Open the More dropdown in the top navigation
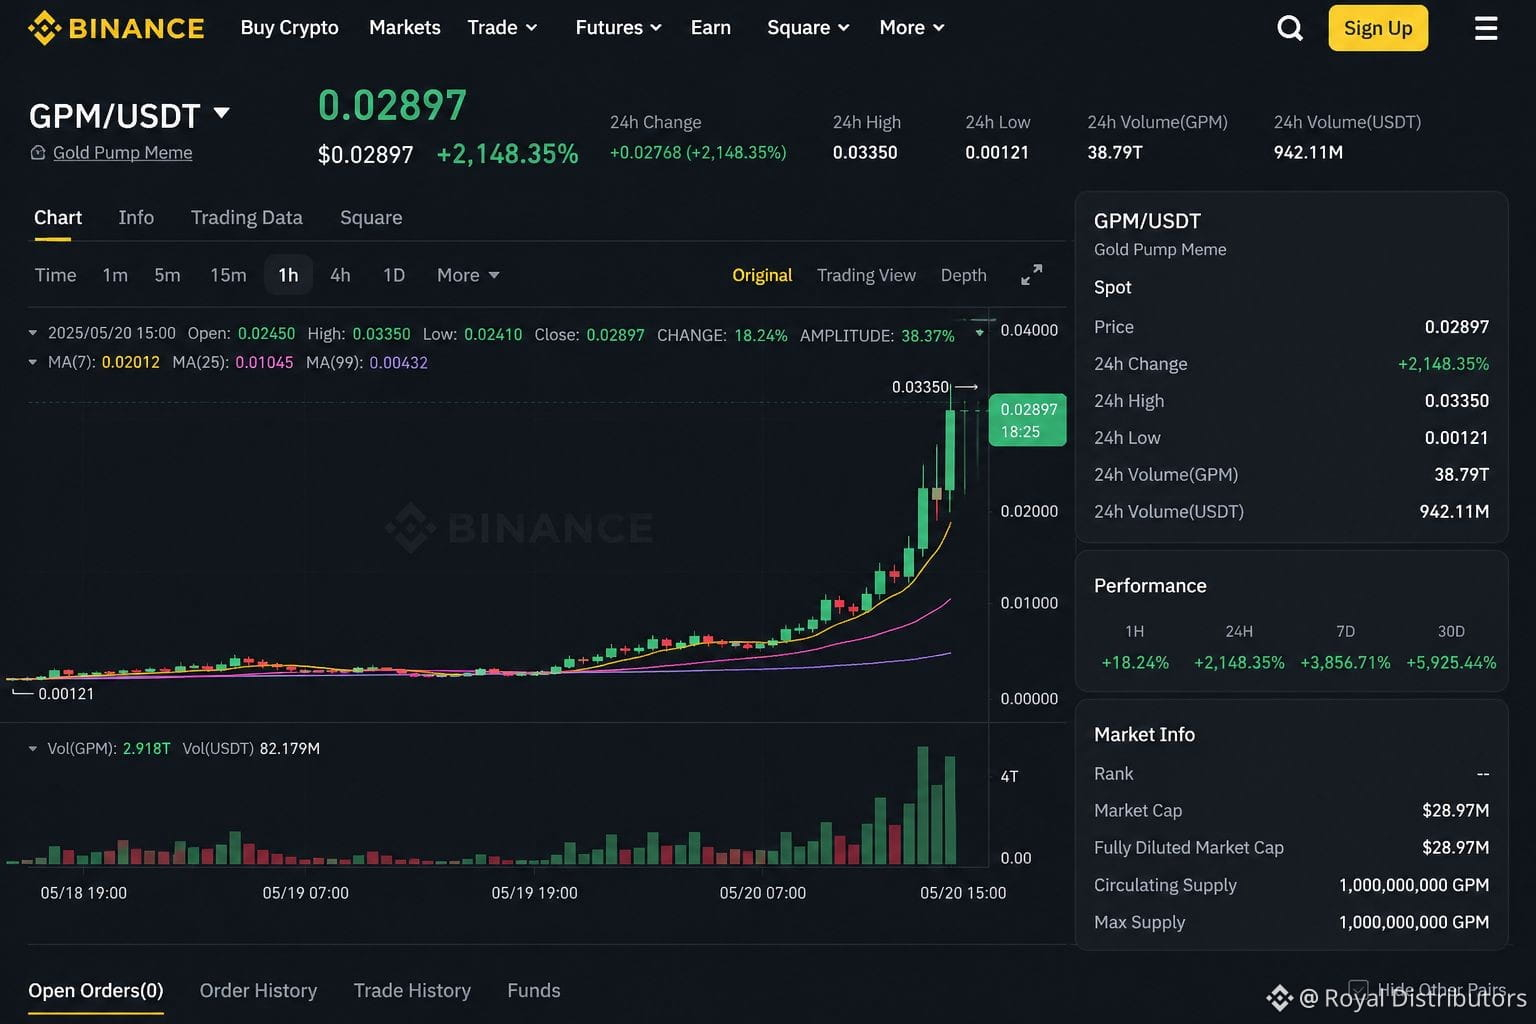Image resolution: width=1536 pixels, height=1024 pixels. click(x=912, y=28)
